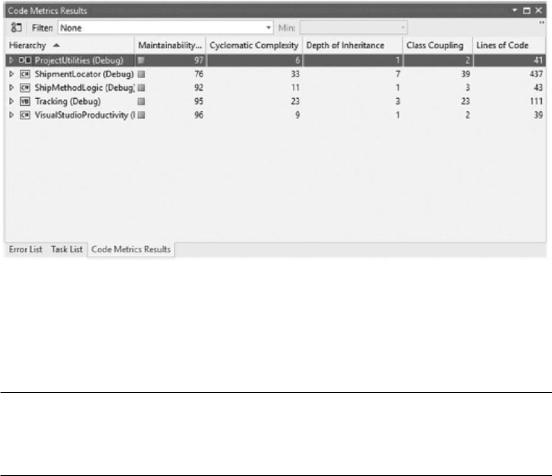Screen dimensions: 552x476
Task: Click maintainability value 95 for Tracking
Action: (x=199, y=101)
